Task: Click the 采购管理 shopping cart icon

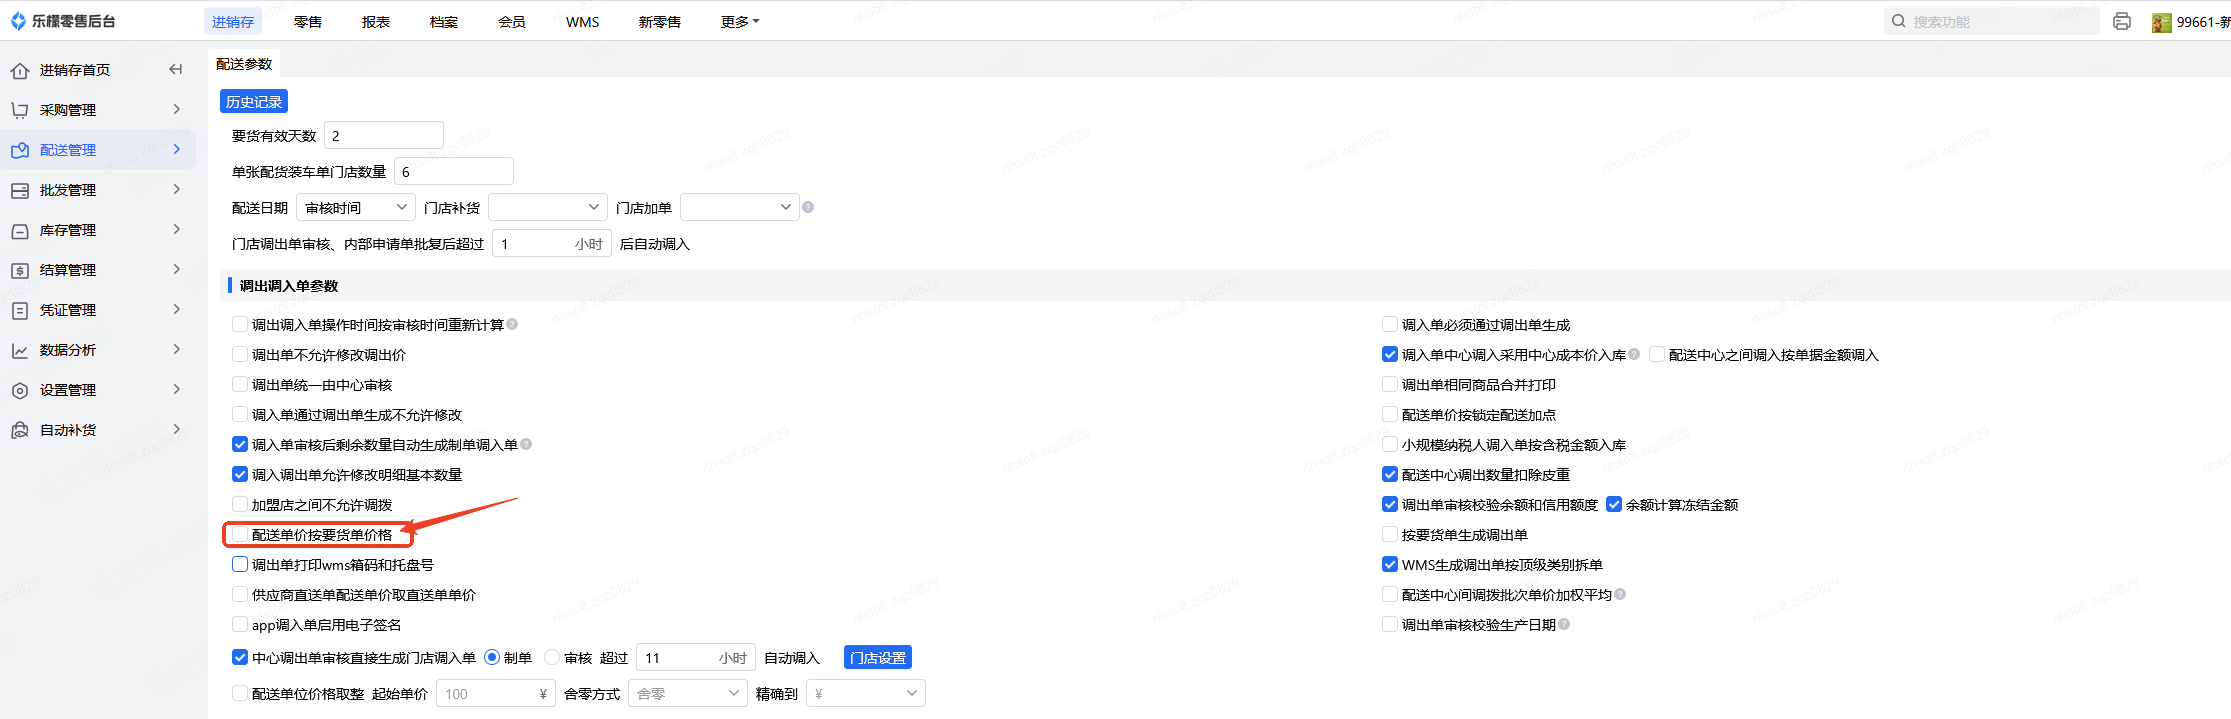Action: pyautogui.click(x=20, y=110)
